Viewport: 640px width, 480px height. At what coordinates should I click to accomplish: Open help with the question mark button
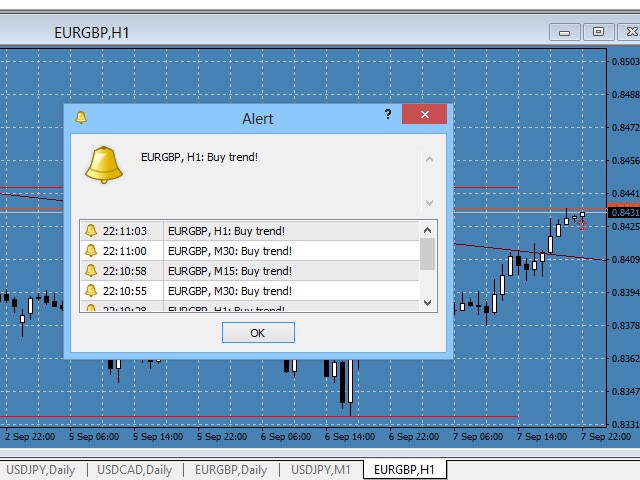(x=388, y=115)
